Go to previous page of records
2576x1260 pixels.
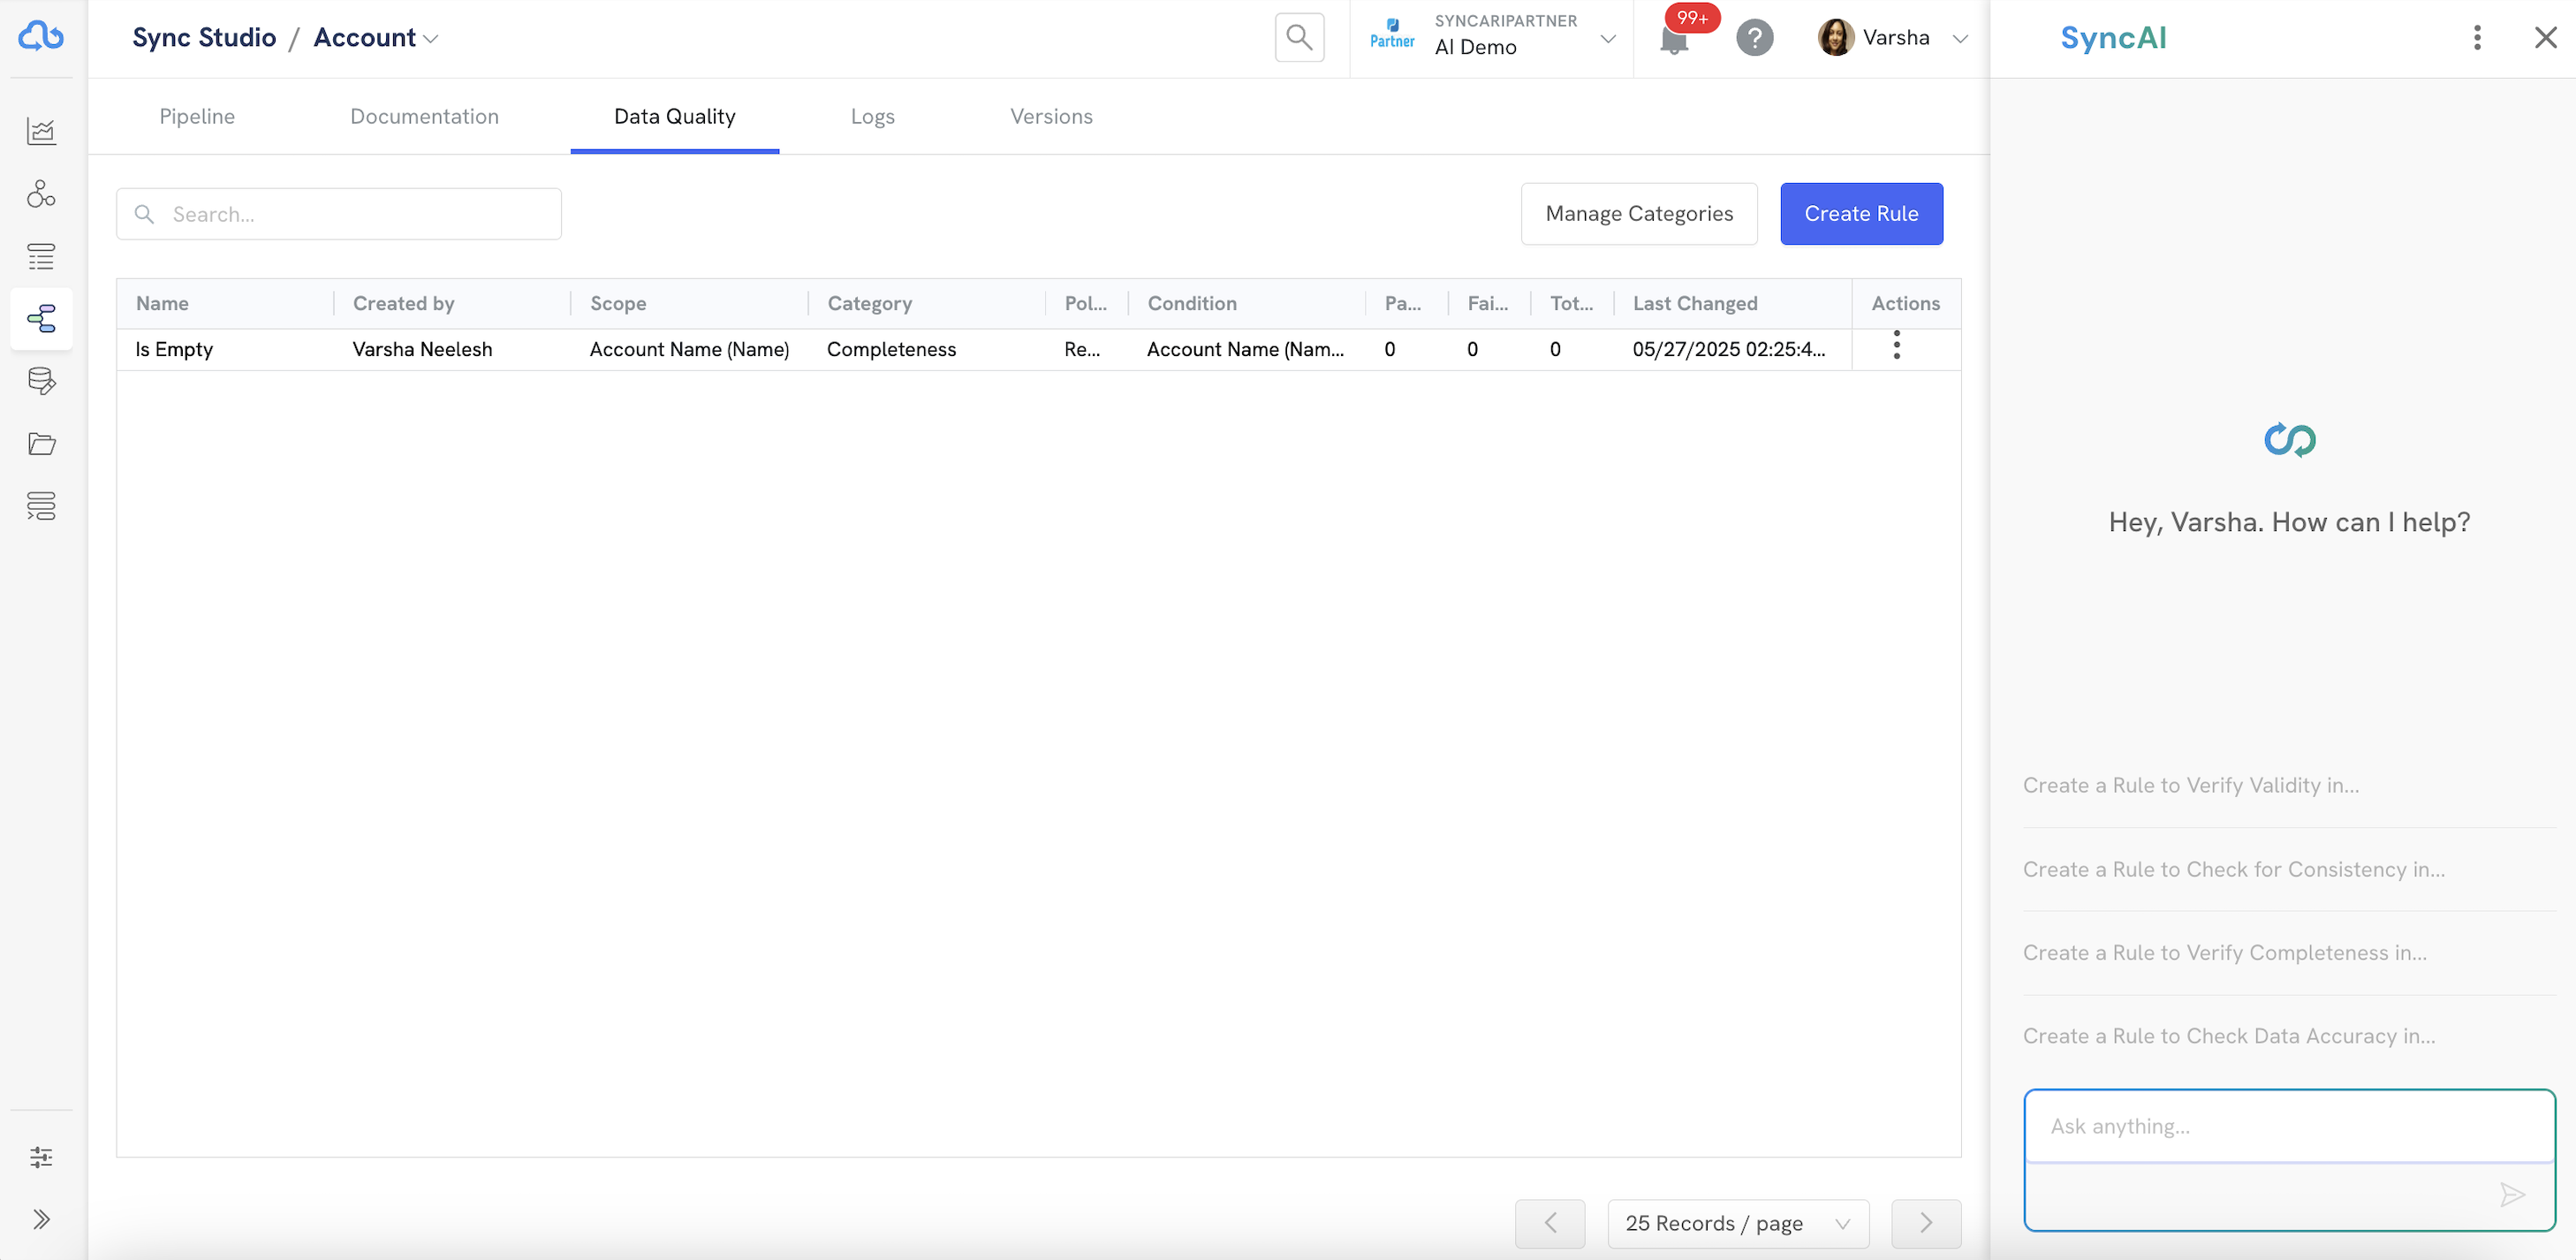(x=1549, y=1223)
